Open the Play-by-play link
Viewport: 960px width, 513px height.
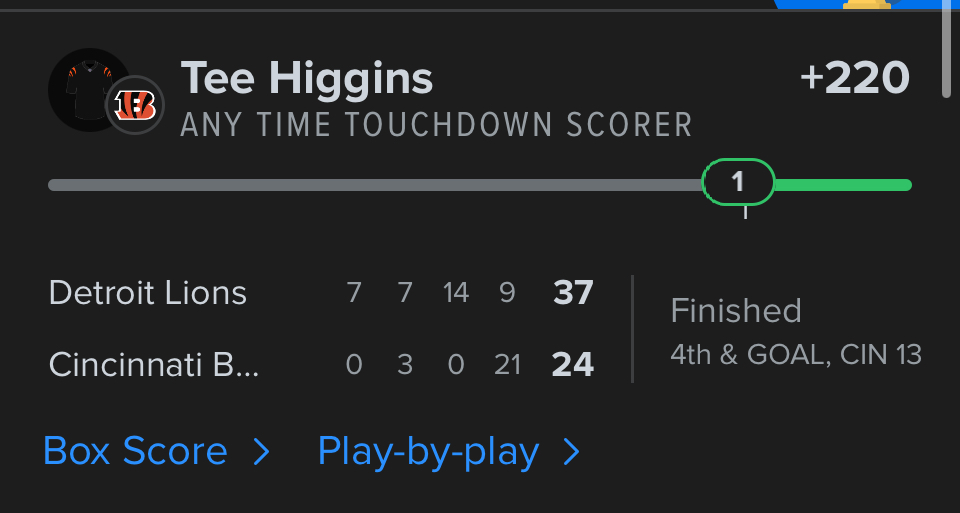click(428, 452)
